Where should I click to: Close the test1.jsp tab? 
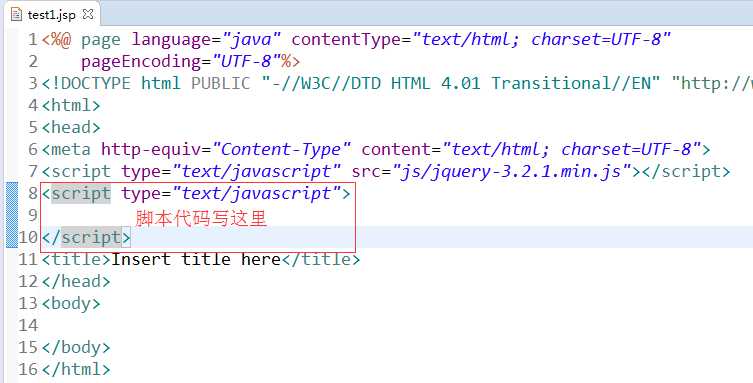(x=88, y=14)
